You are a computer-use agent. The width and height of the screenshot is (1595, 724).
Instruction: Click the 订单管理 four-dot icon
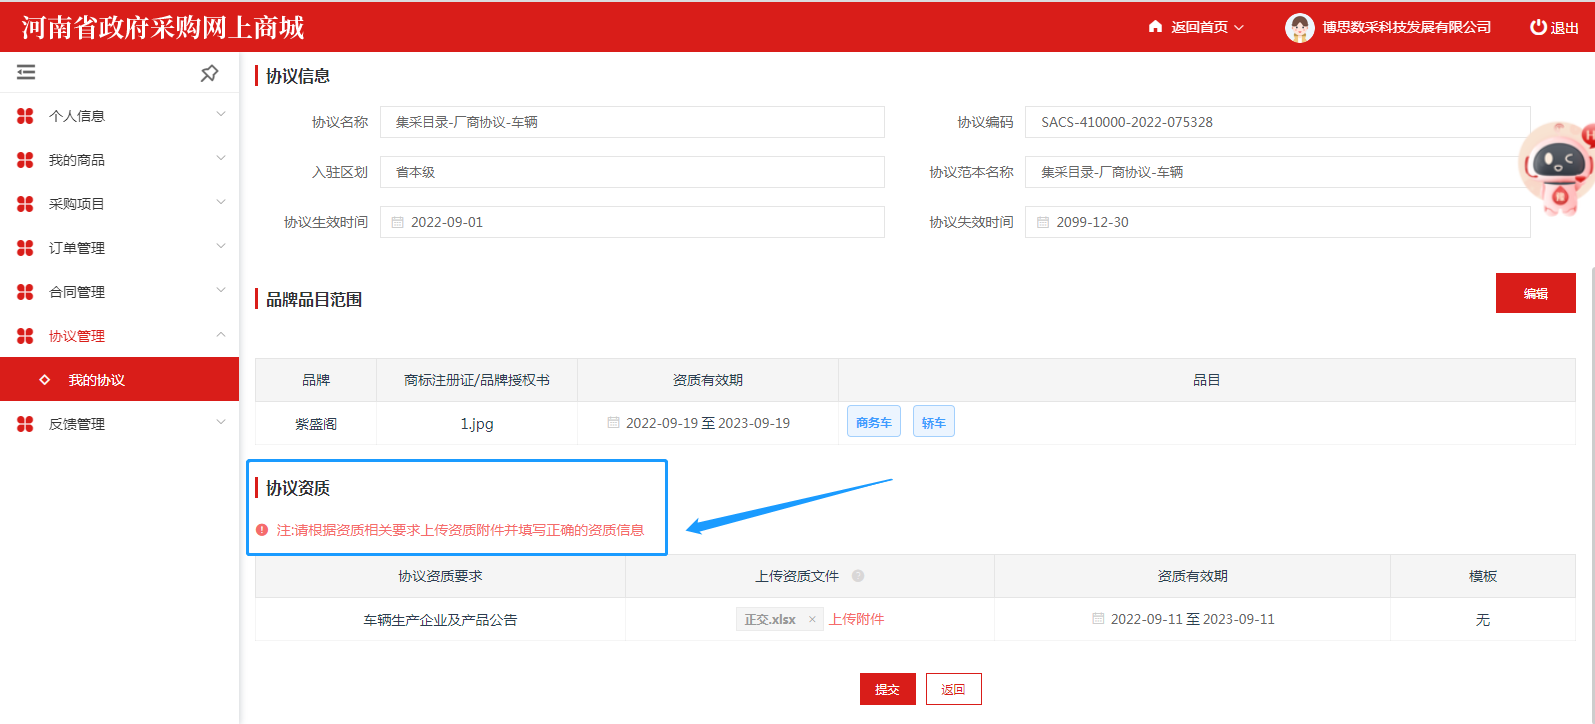[x=25, y=248]
